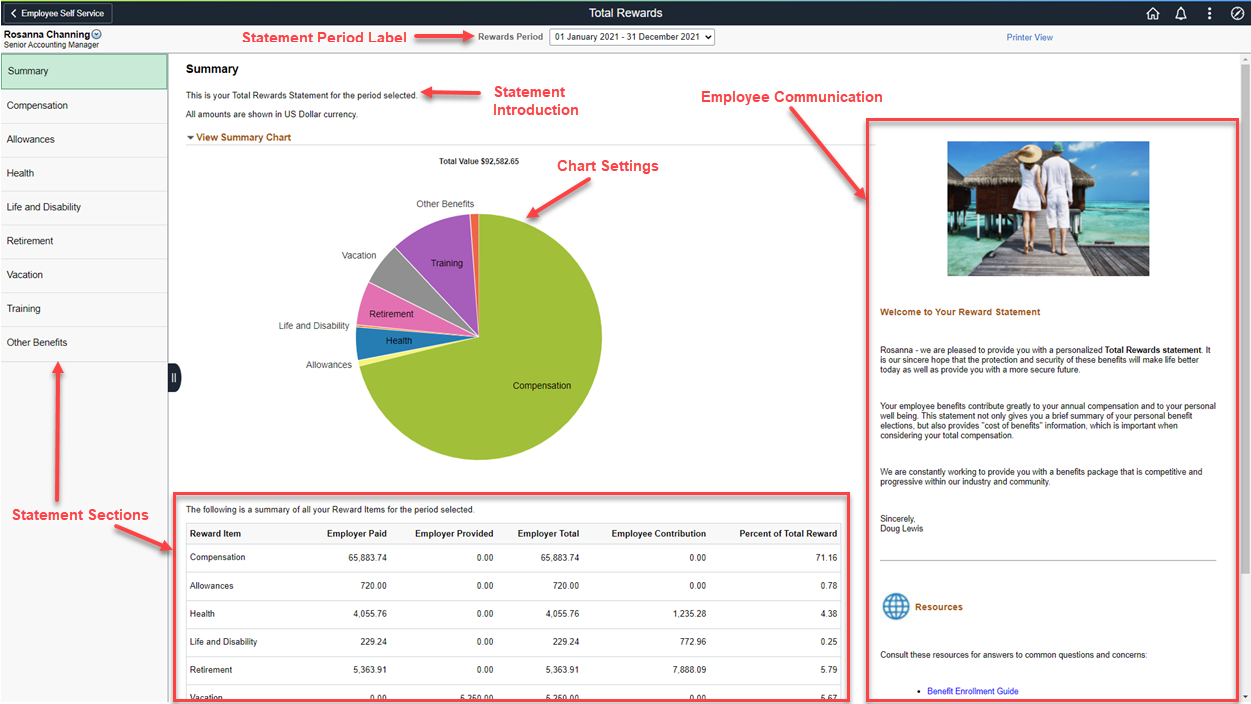Select the Allowances section

click(x=84, y=139)
